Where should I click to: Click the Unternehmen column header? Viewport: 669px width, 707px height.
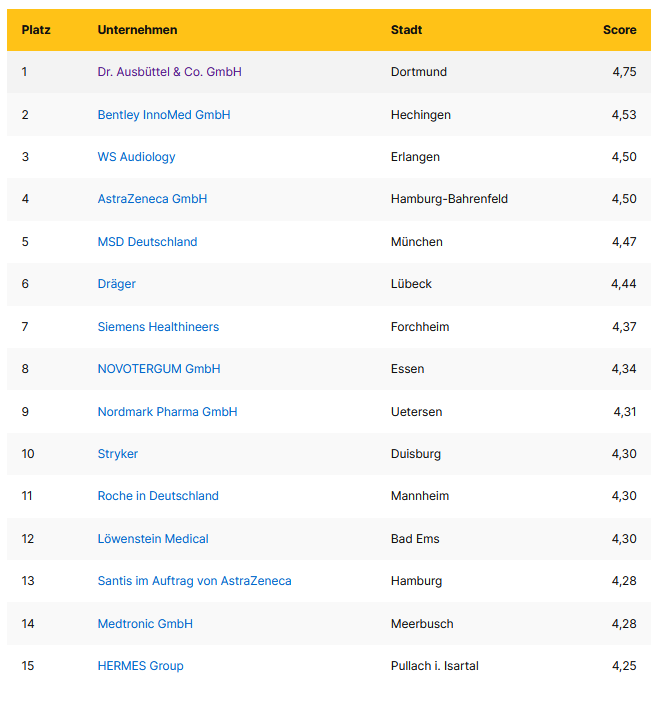137,30
